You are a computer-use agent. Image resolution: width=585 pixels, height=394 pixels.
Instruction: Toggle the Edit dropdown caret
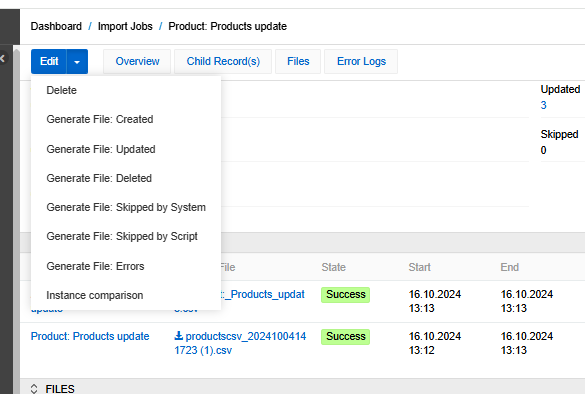tap(77, 62)
